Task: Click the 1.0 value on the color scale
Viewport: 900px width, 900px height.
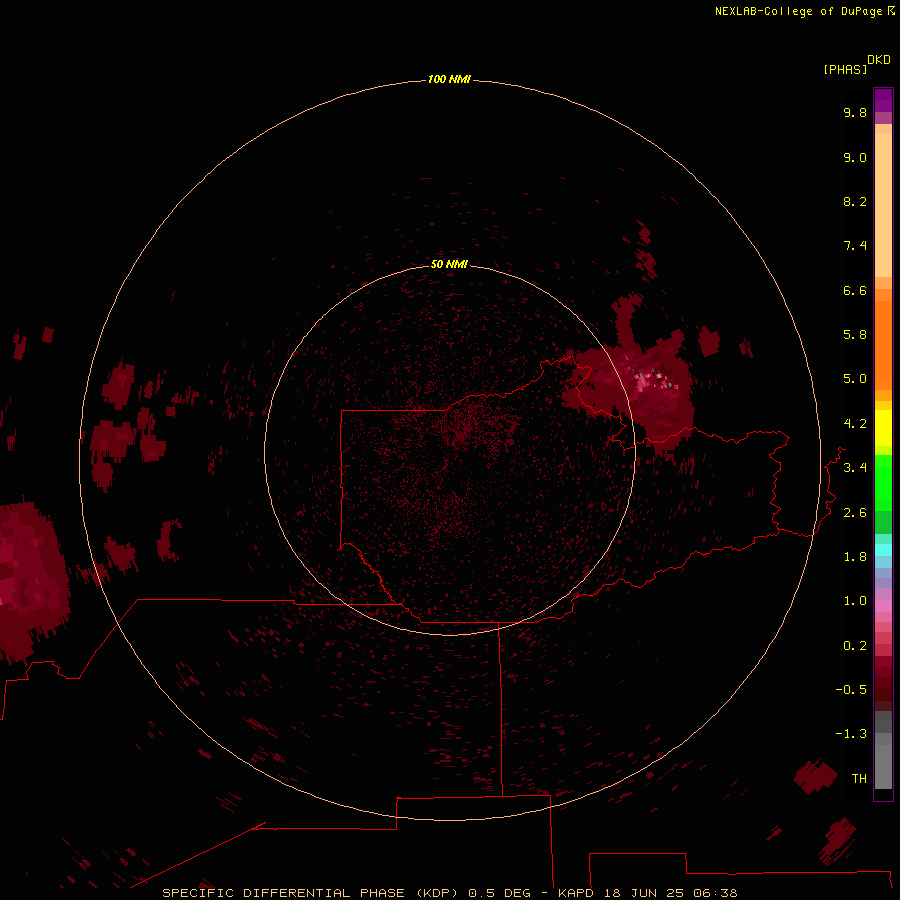Action: [x=855, y=601]
